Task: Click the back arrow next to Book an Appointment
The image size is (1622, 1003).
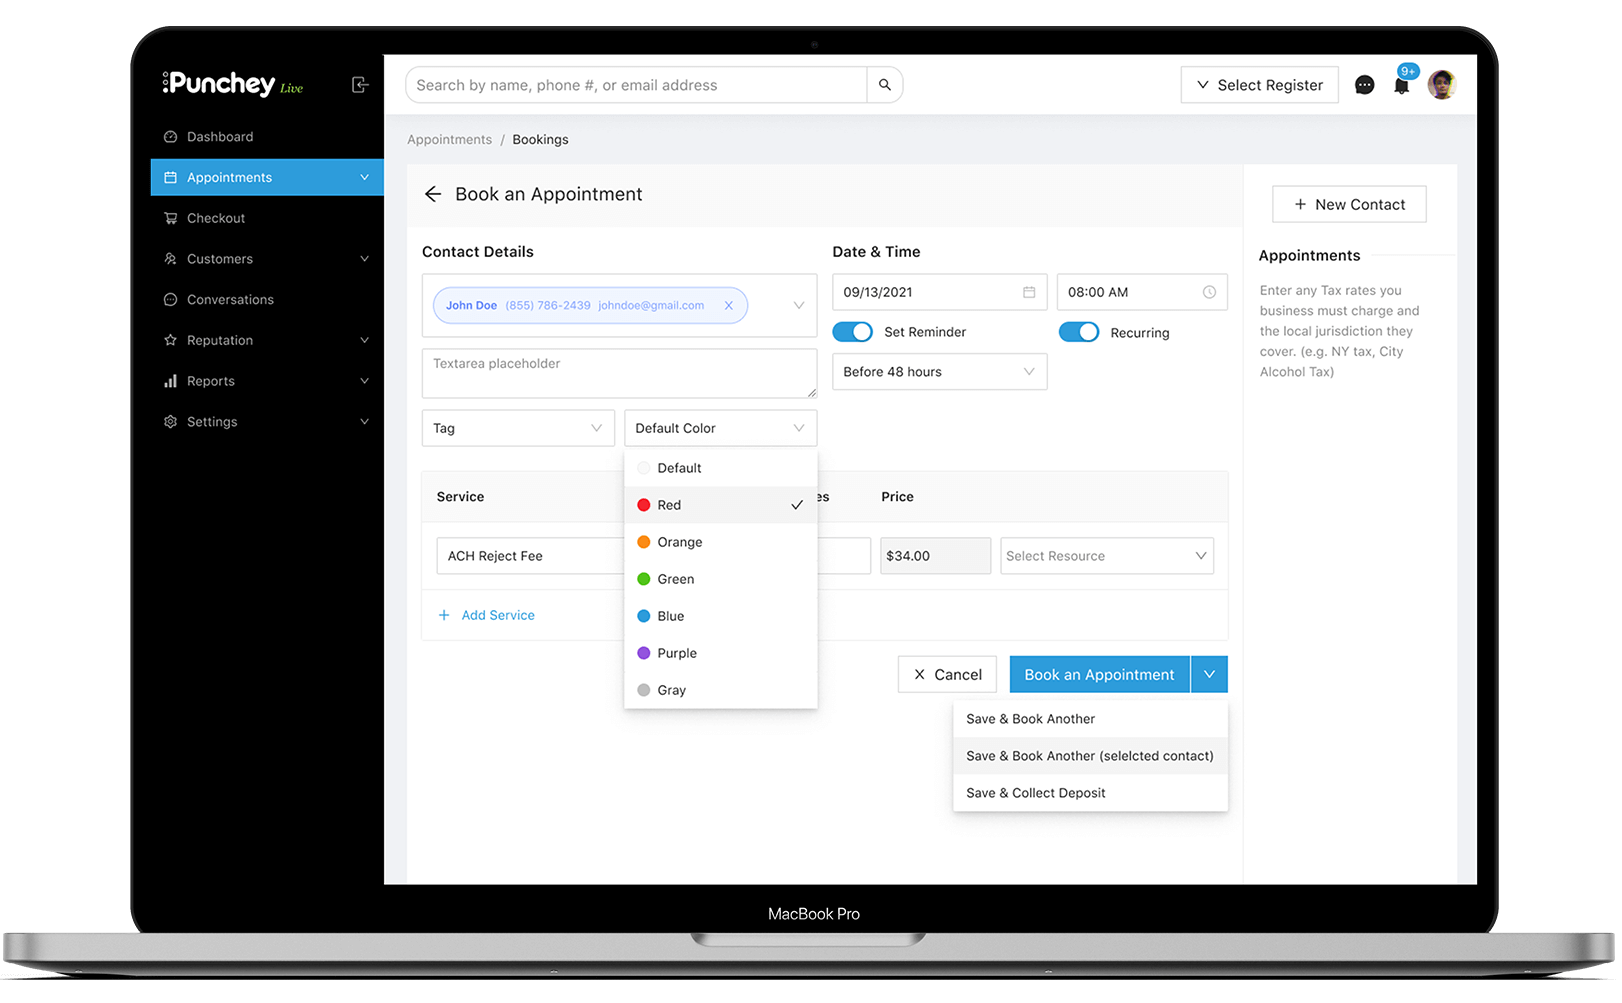Action: click(x=433, y=194)
